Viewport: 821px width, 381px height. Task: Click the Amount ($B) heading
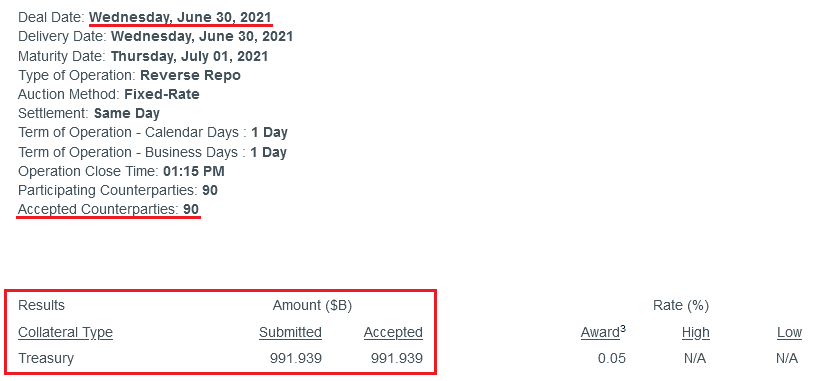click(x=312, y=306)
